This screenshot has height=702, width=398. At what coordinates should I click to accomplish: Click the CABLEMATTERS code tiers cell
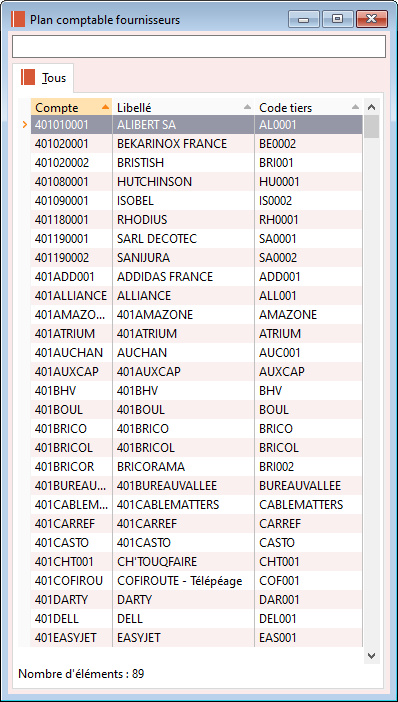click(308, 505)
